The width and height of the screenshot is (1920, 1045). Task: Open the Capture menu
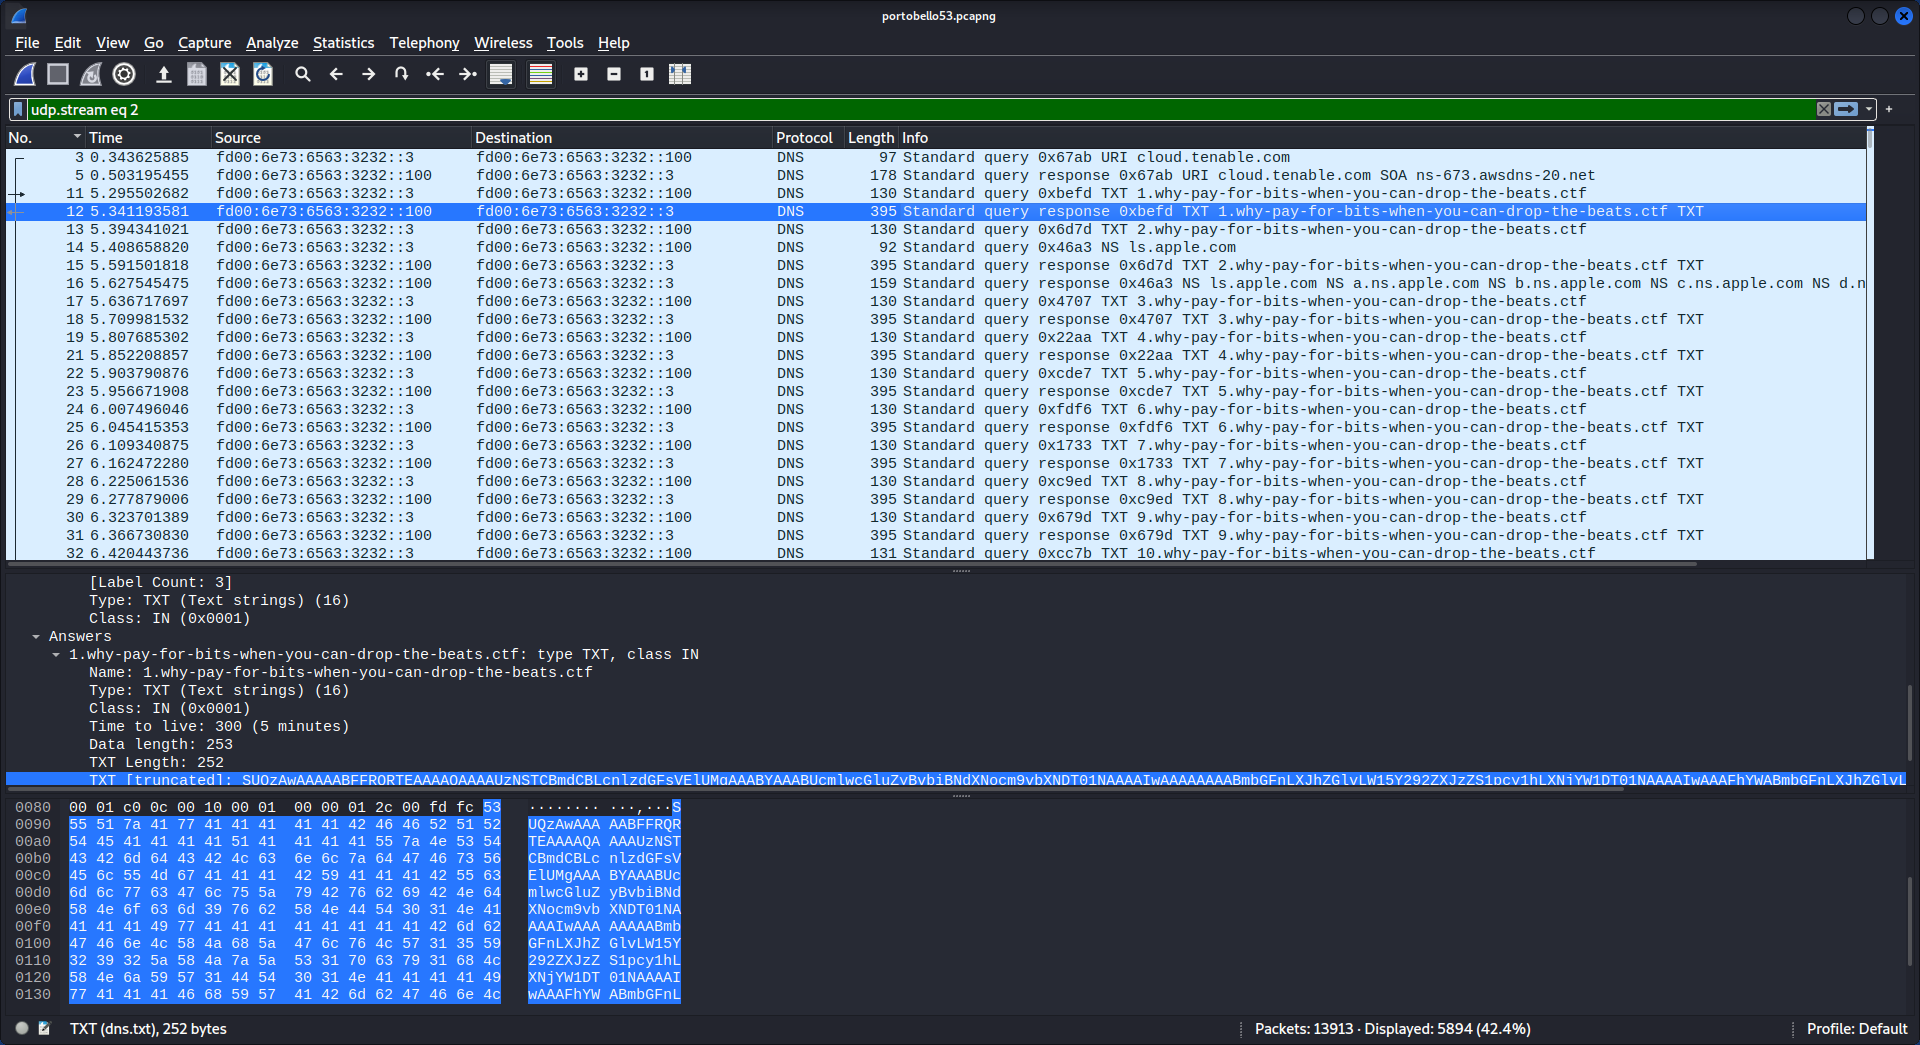[204, 43]
